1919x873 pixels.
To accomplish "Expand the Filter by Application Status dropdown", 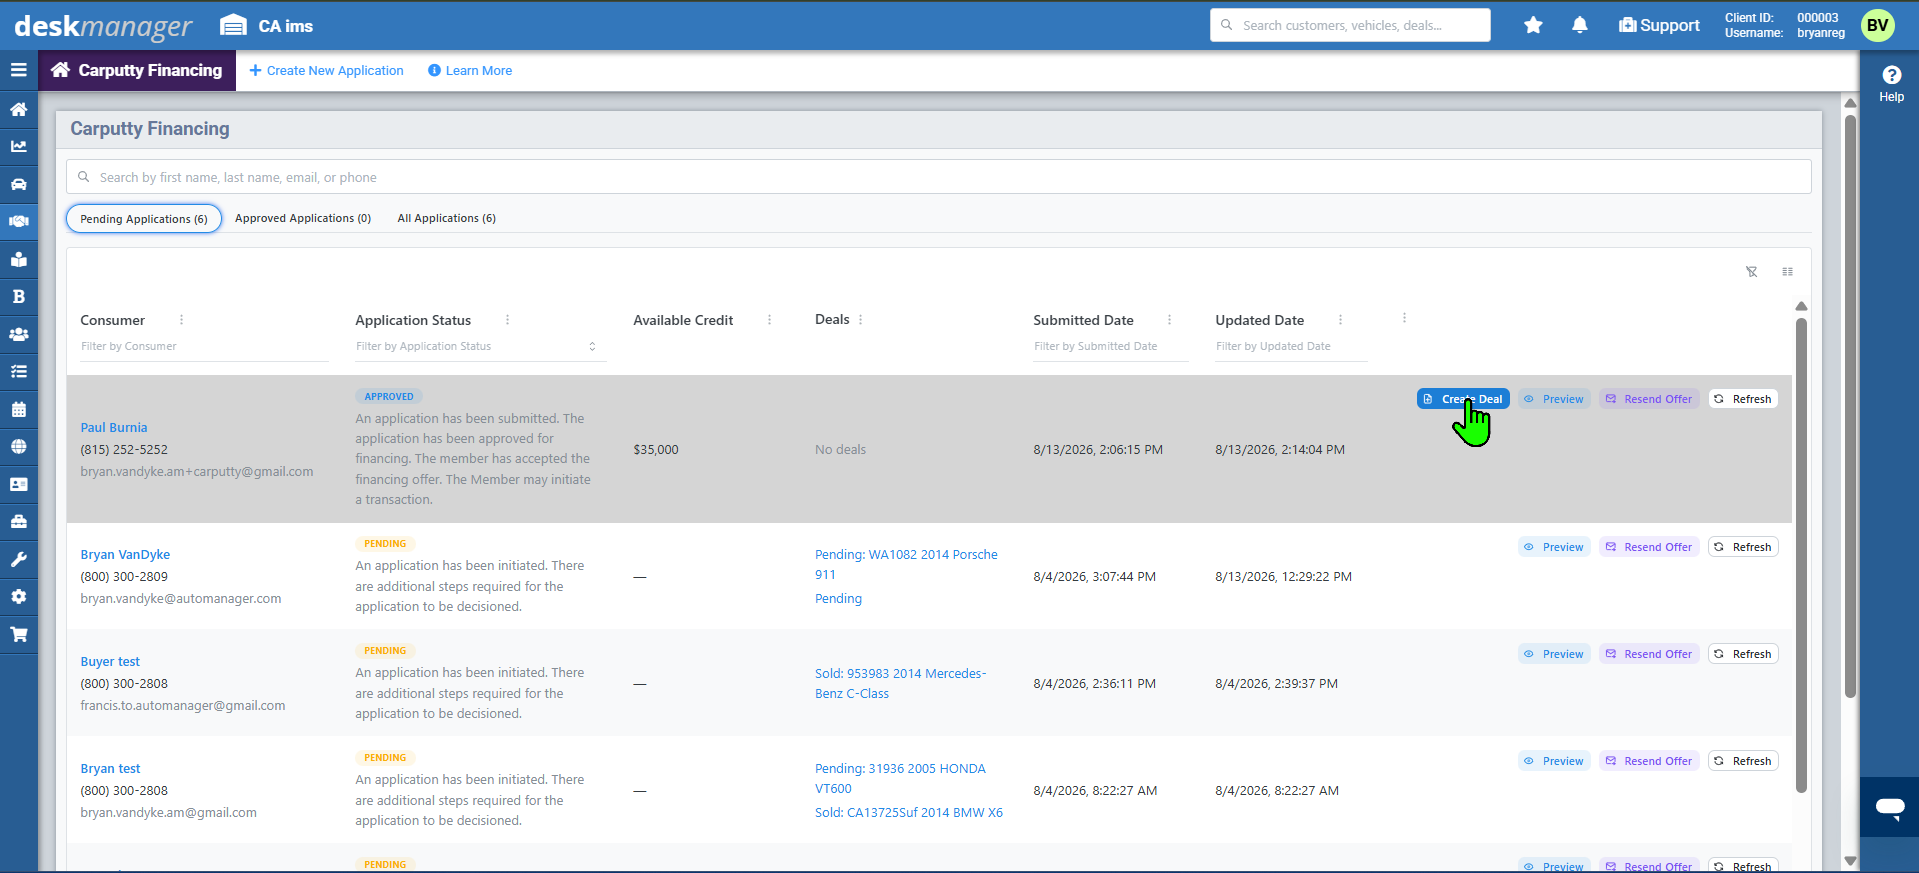I will tap(592, 346).
